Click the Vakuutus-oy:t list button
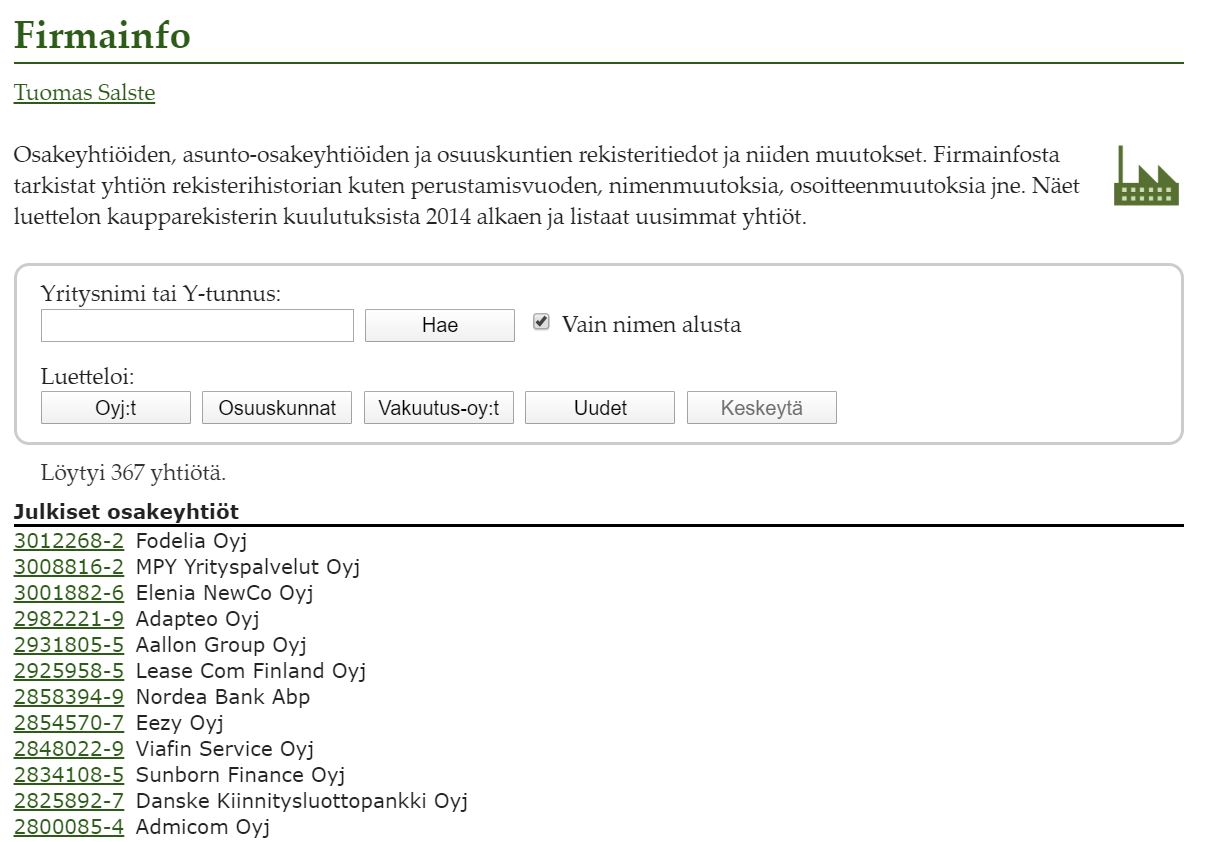This screenshot has height=842, width=1212. point(439,408)
